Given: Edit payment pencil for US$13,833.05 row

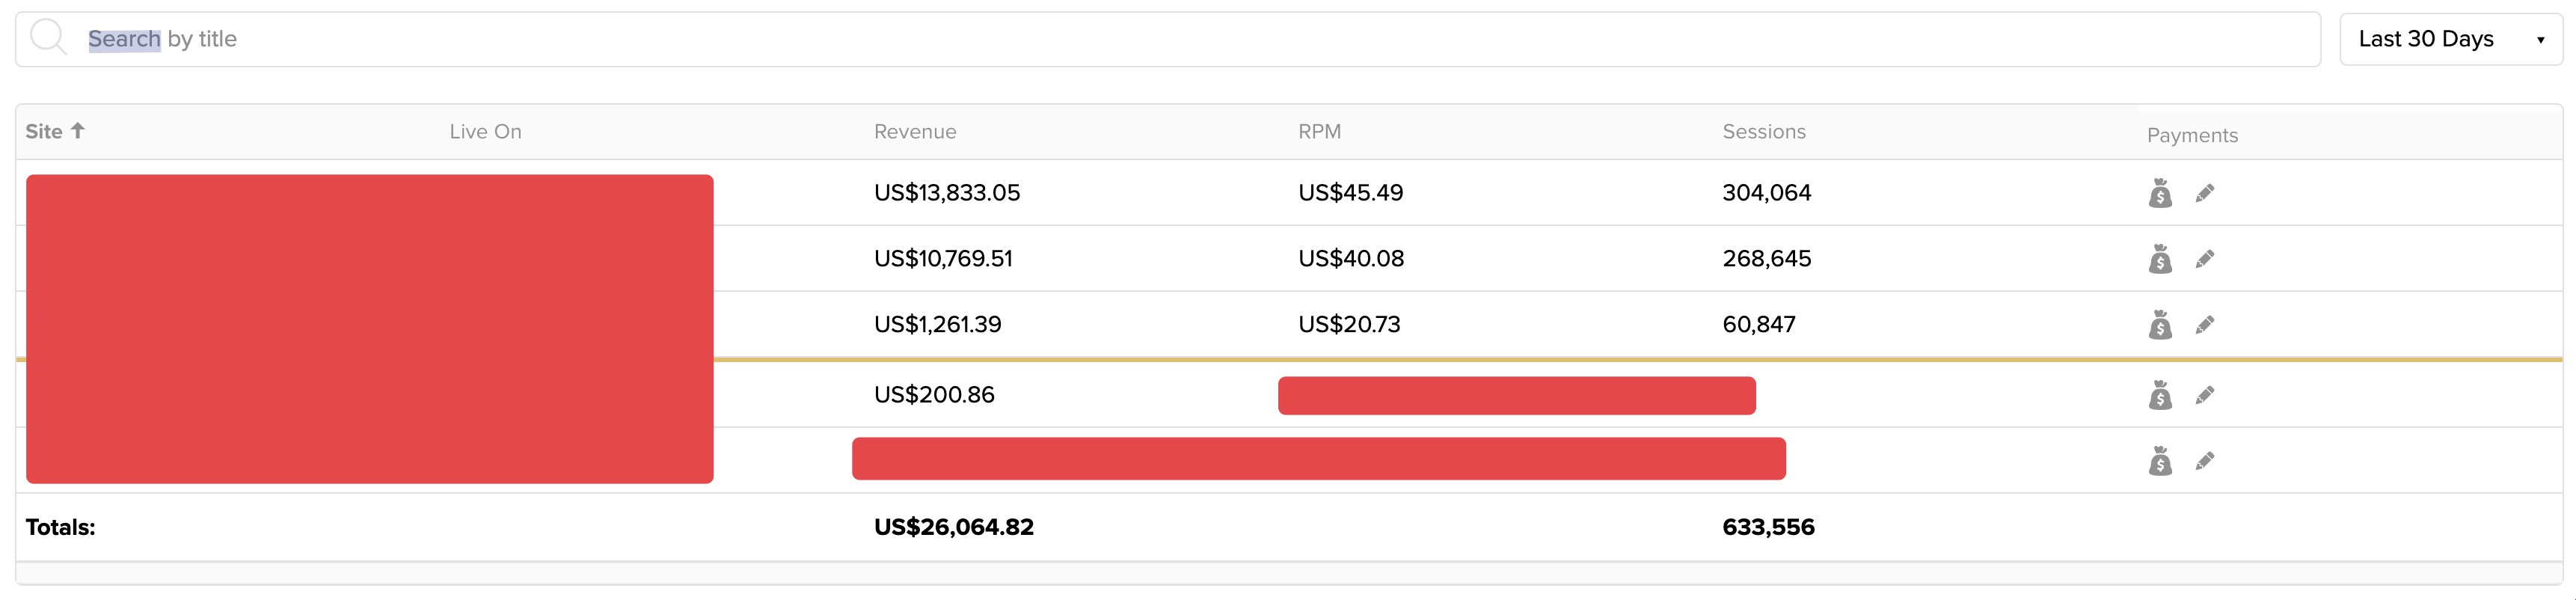Looking at the screenshot, I should pos(2205,193).
